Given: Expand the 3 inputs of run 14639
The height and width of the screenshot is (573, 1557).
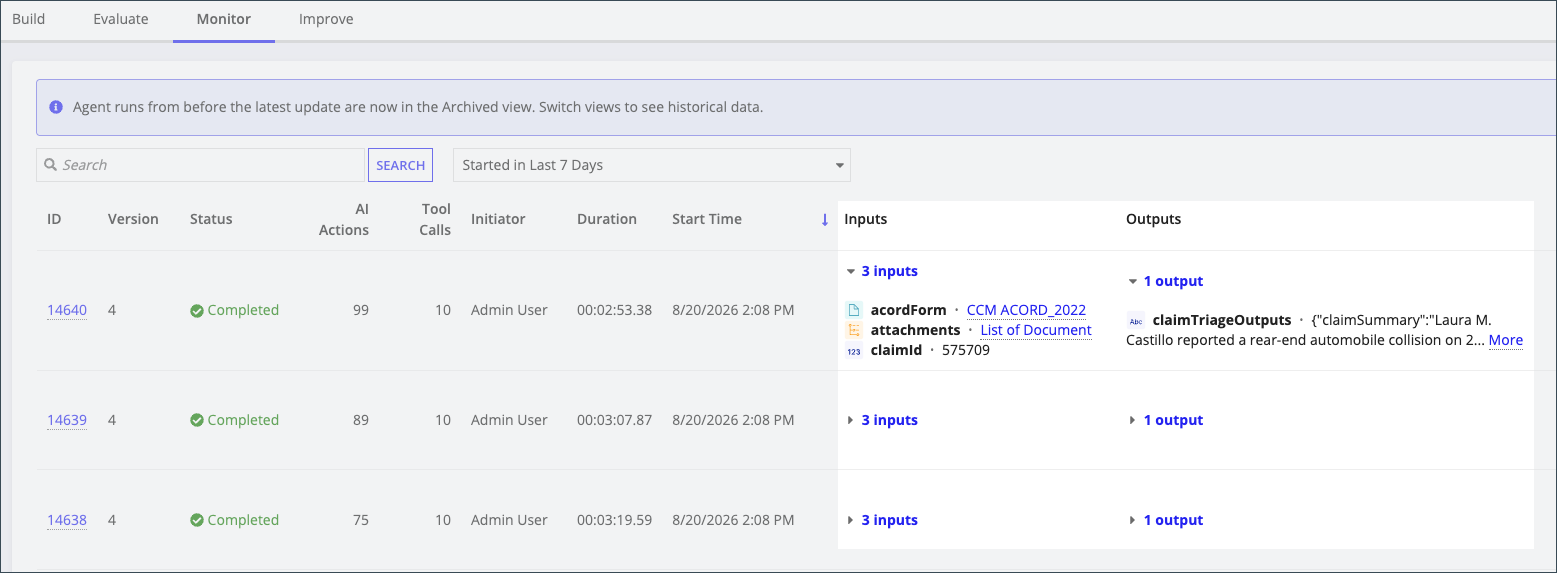Looking at the screenshot, I should tap(882, 420).
